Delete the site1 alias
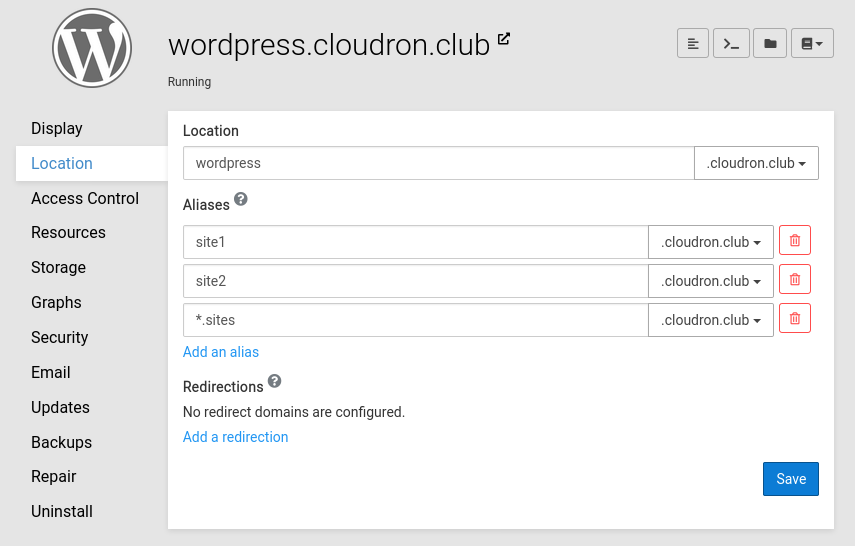 click(794, 241)
